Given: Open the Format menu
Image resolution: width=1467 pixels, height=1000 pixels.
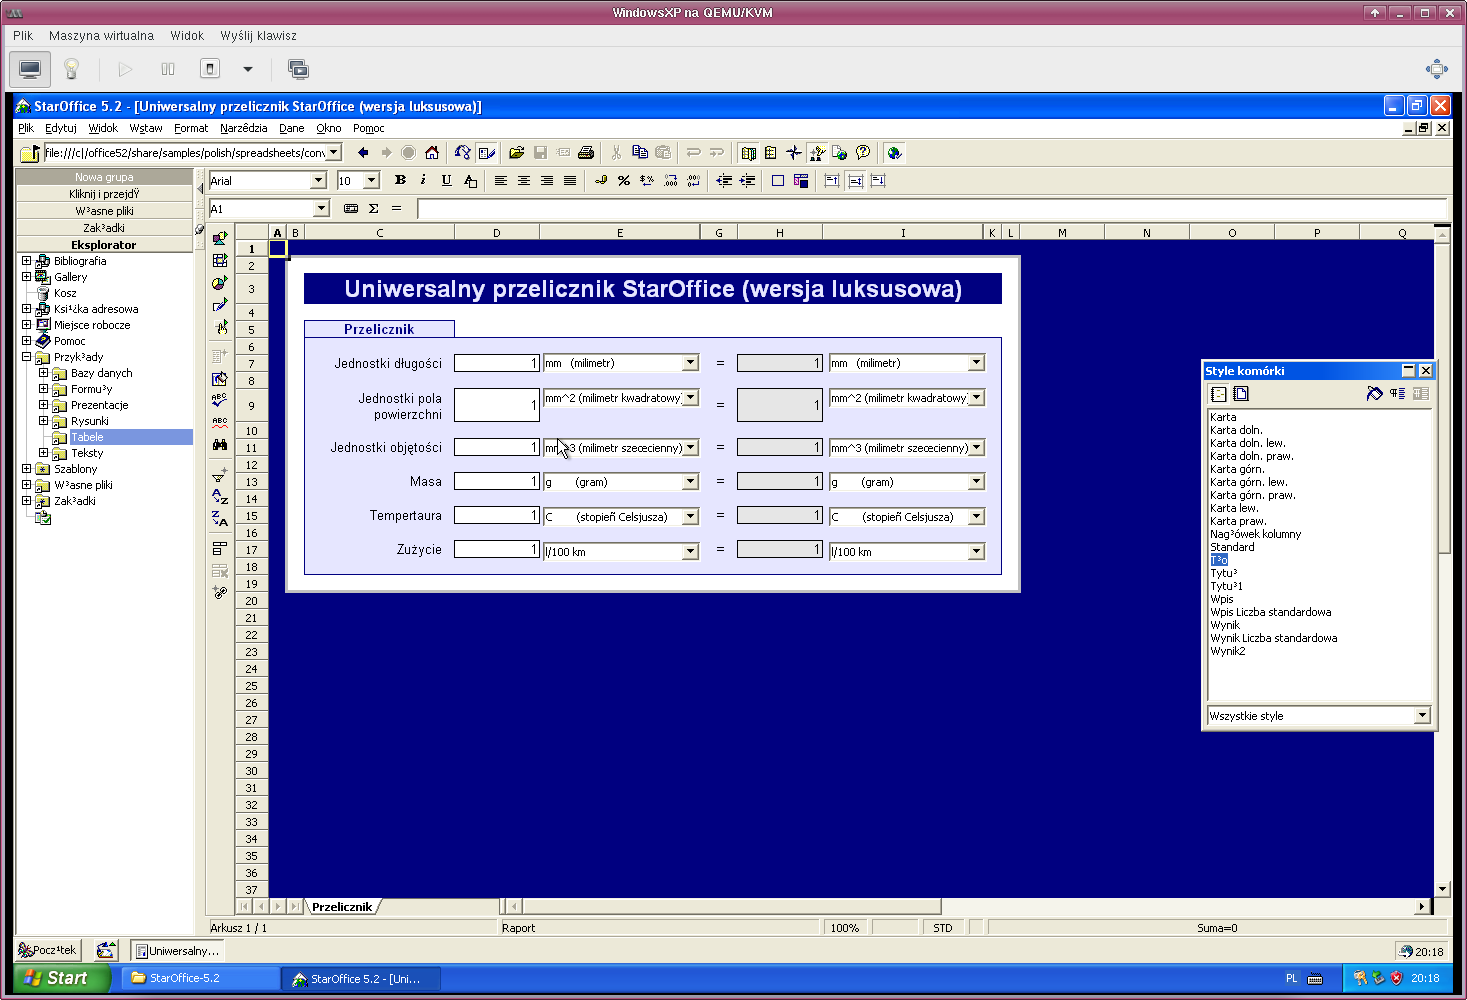Looking at the screenshot, I should pos(191,128).
